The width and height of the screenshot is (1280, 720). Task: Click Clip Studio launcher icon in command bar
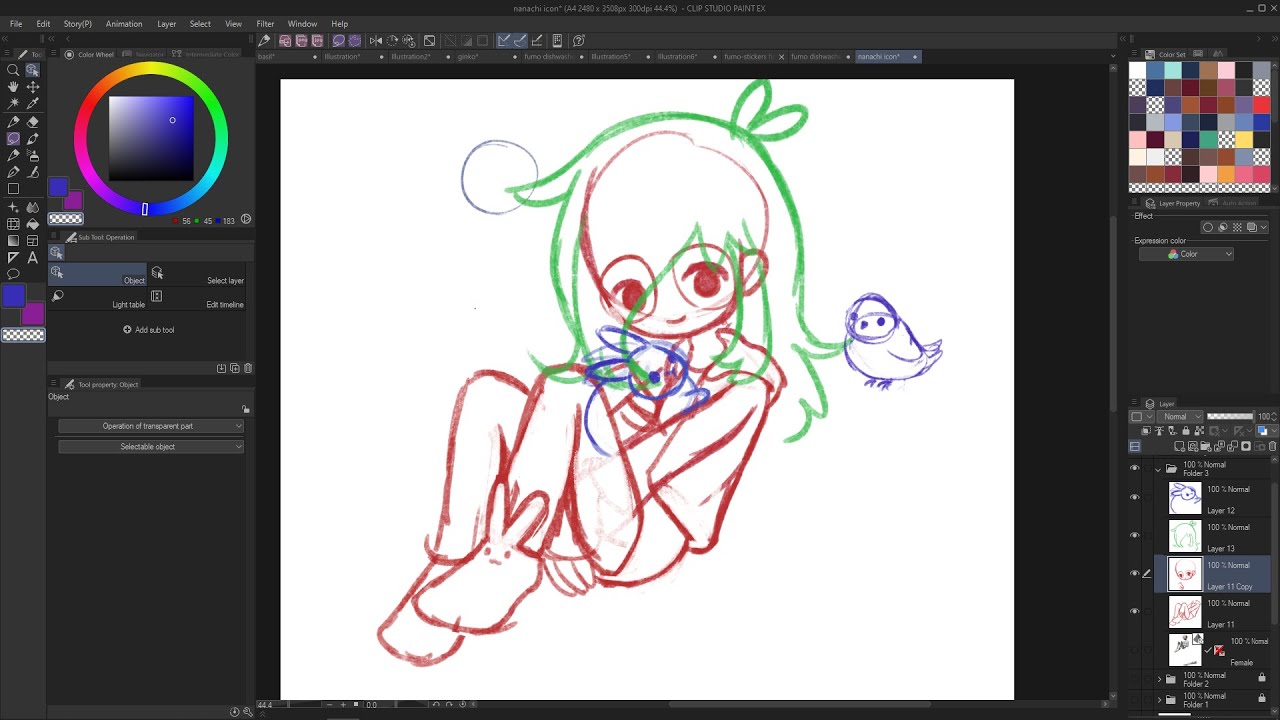click(264, 41)
